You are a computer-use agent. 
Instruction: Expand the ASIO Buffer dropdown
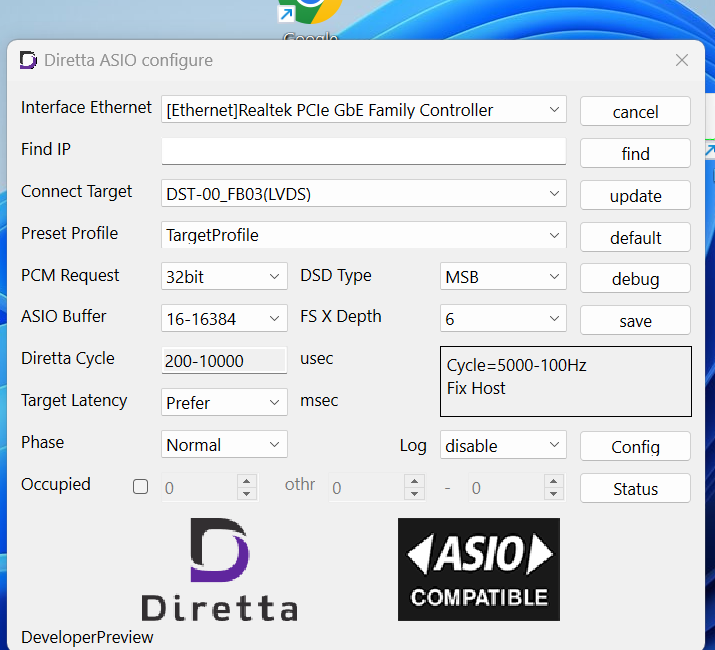224,318
